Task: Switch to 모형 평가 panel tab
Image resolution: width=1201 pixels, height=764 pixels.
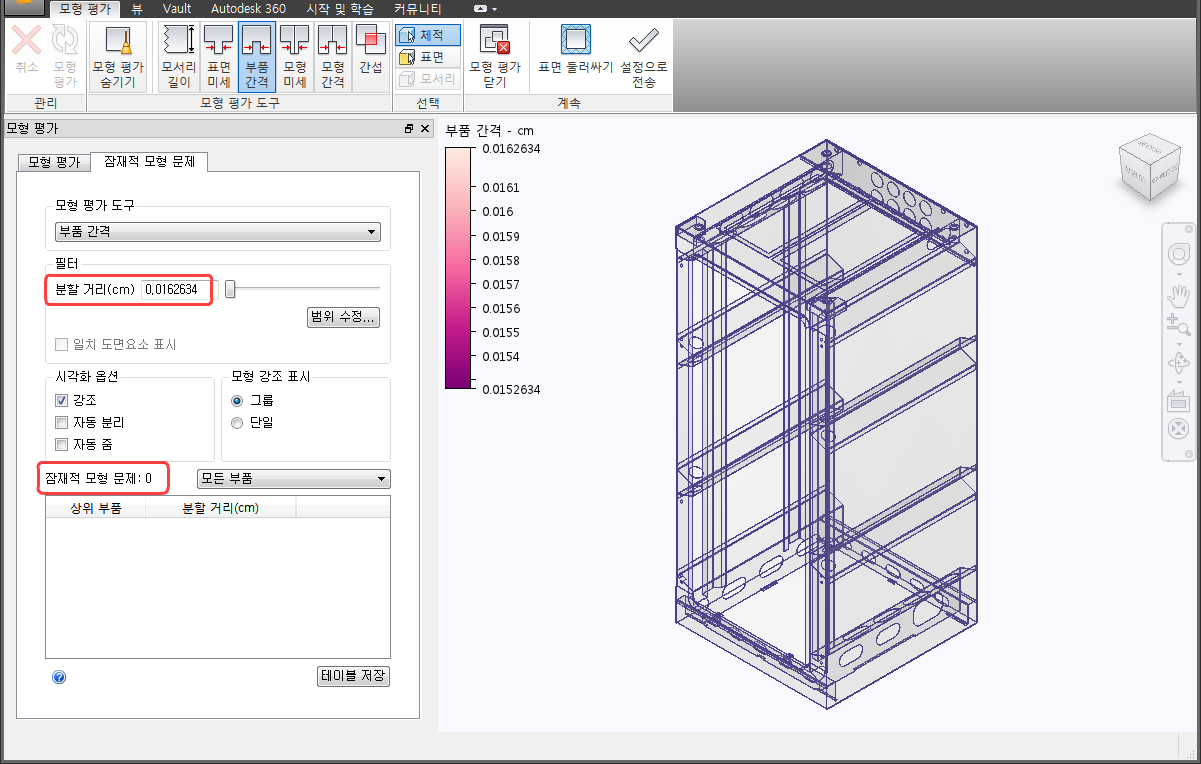Action: pyautogui.click(x=54, y=162)
